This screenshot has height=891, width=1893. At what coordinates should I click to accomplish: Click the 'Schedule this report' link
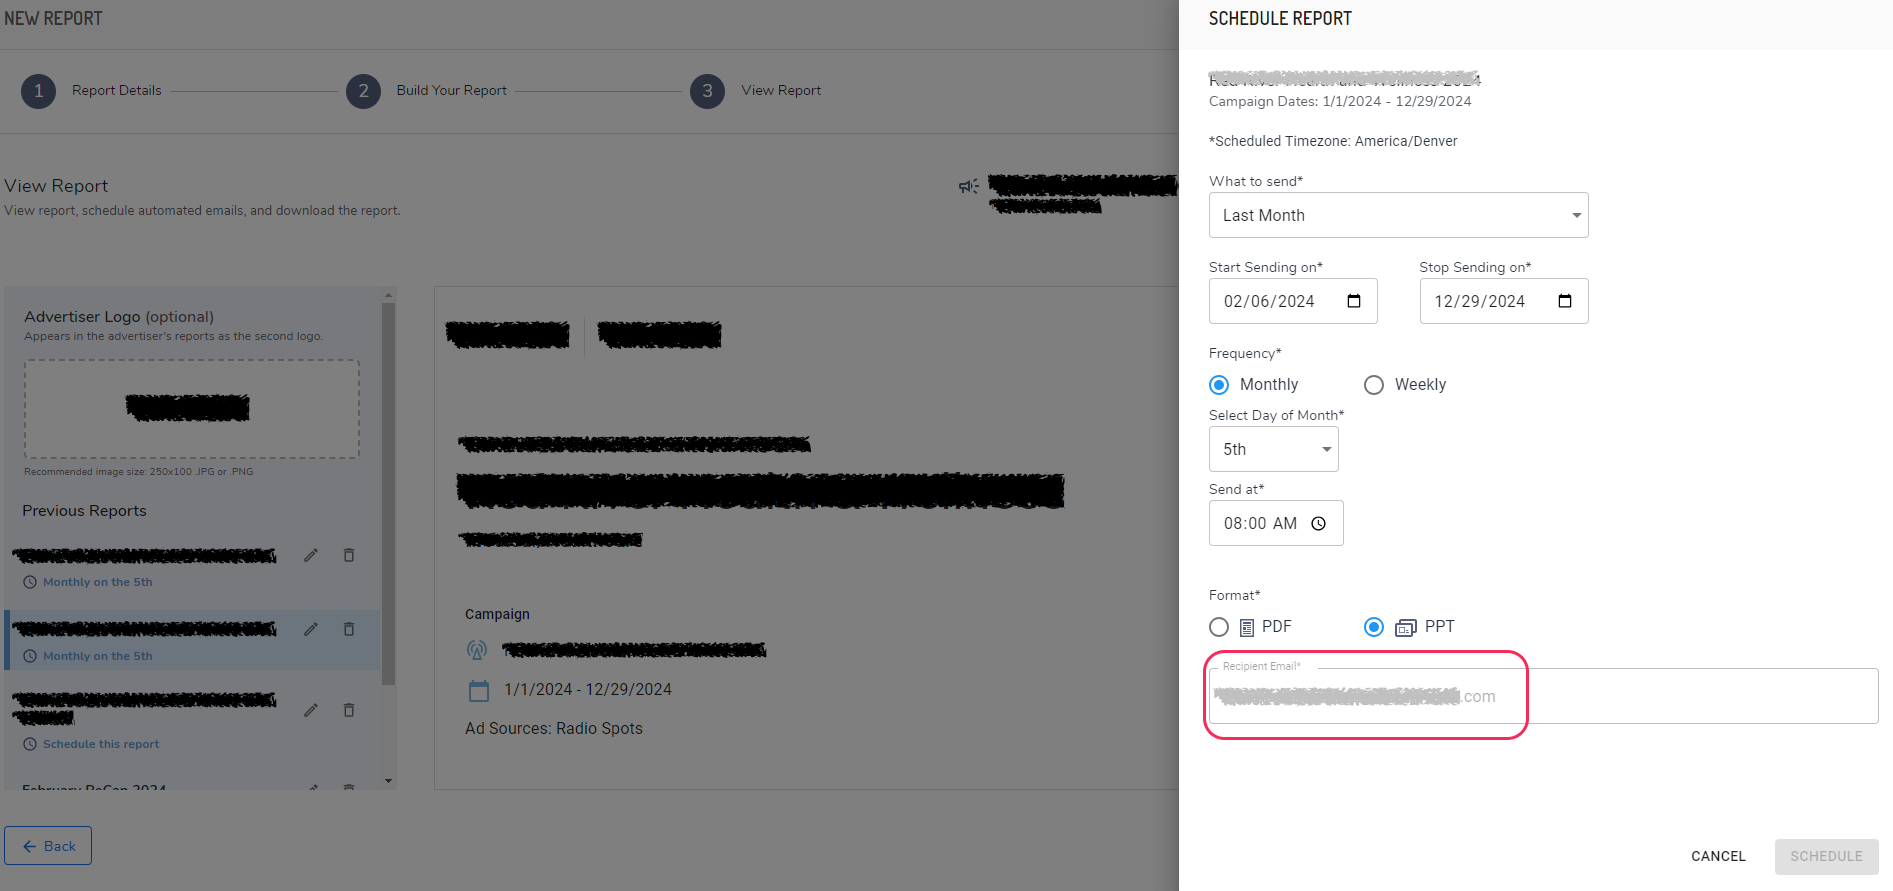click(x=101, y=744)
